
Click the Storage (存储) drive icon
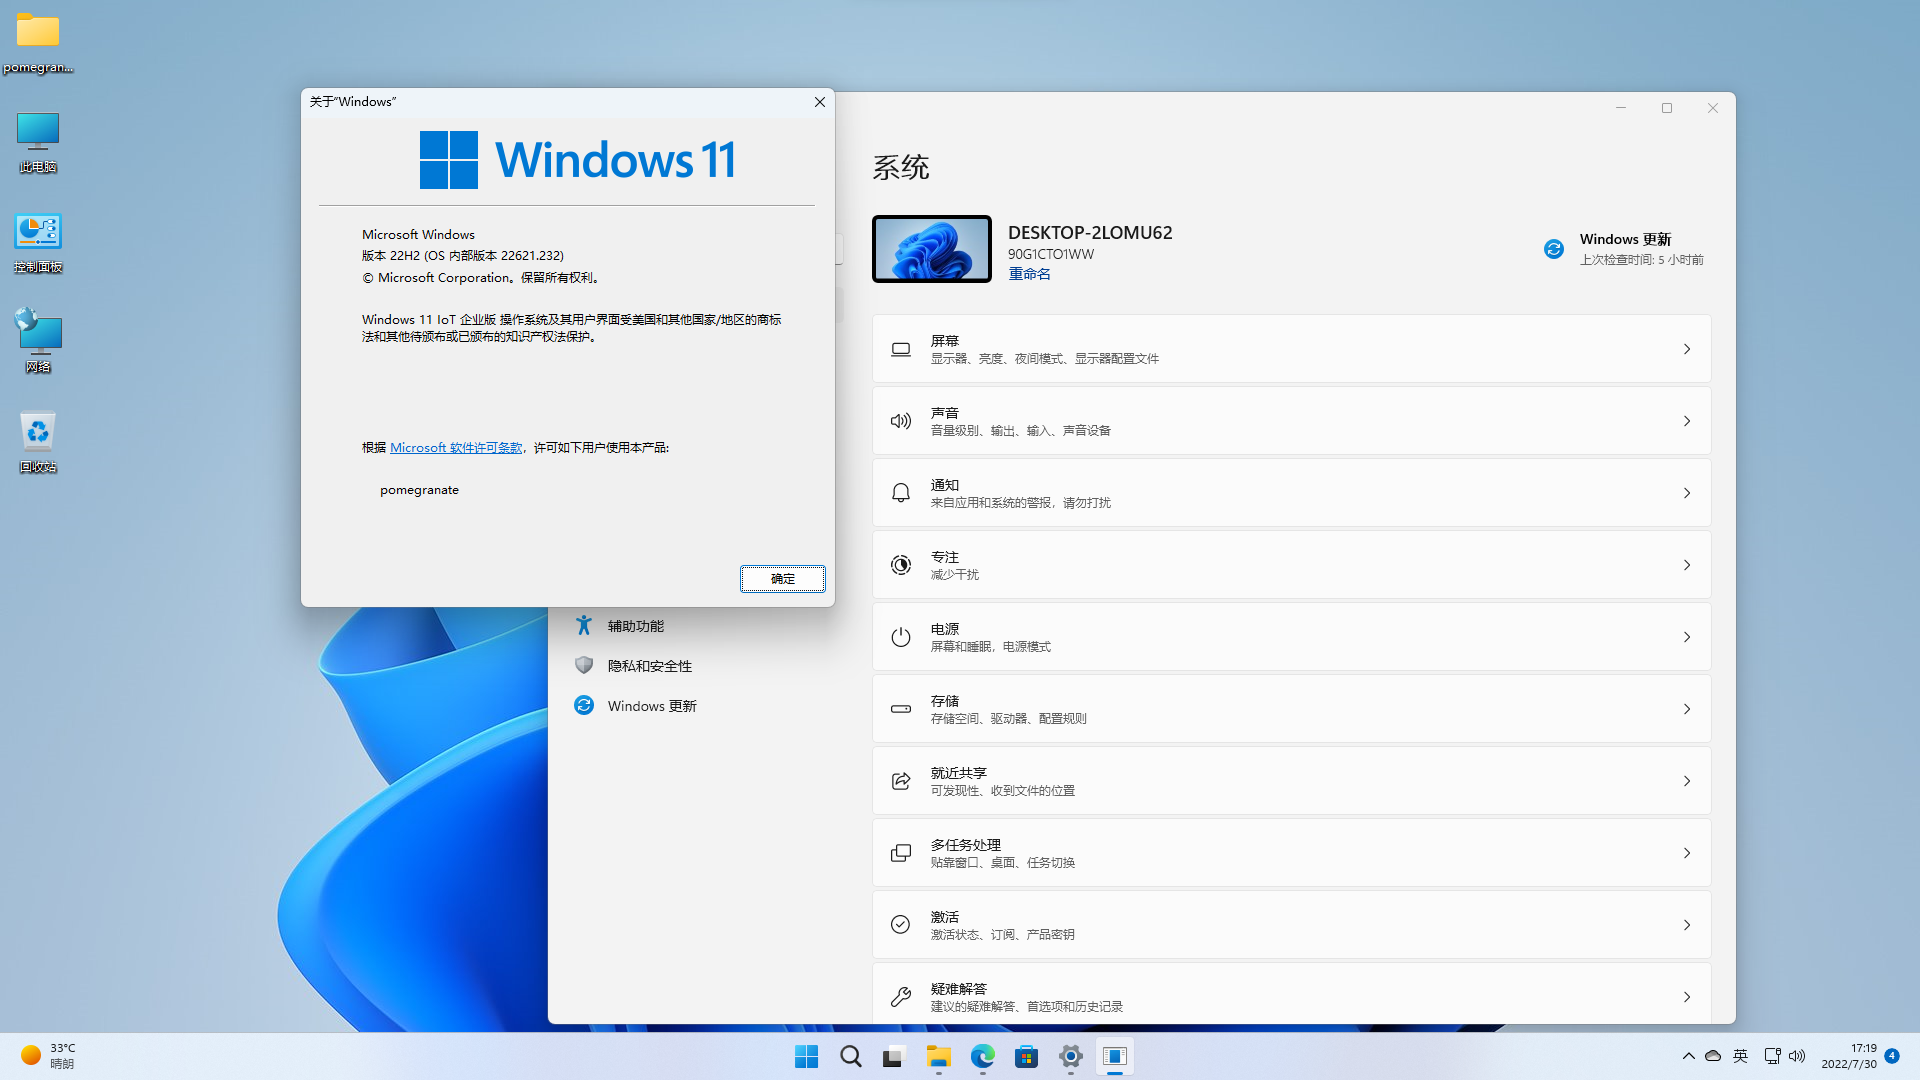(x=901, y=709)
